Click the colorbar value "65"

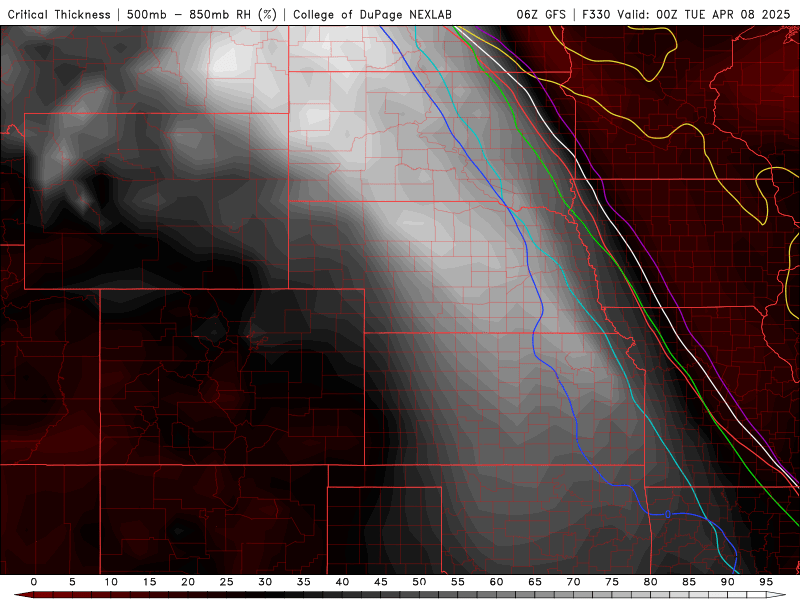click(535, 582)
